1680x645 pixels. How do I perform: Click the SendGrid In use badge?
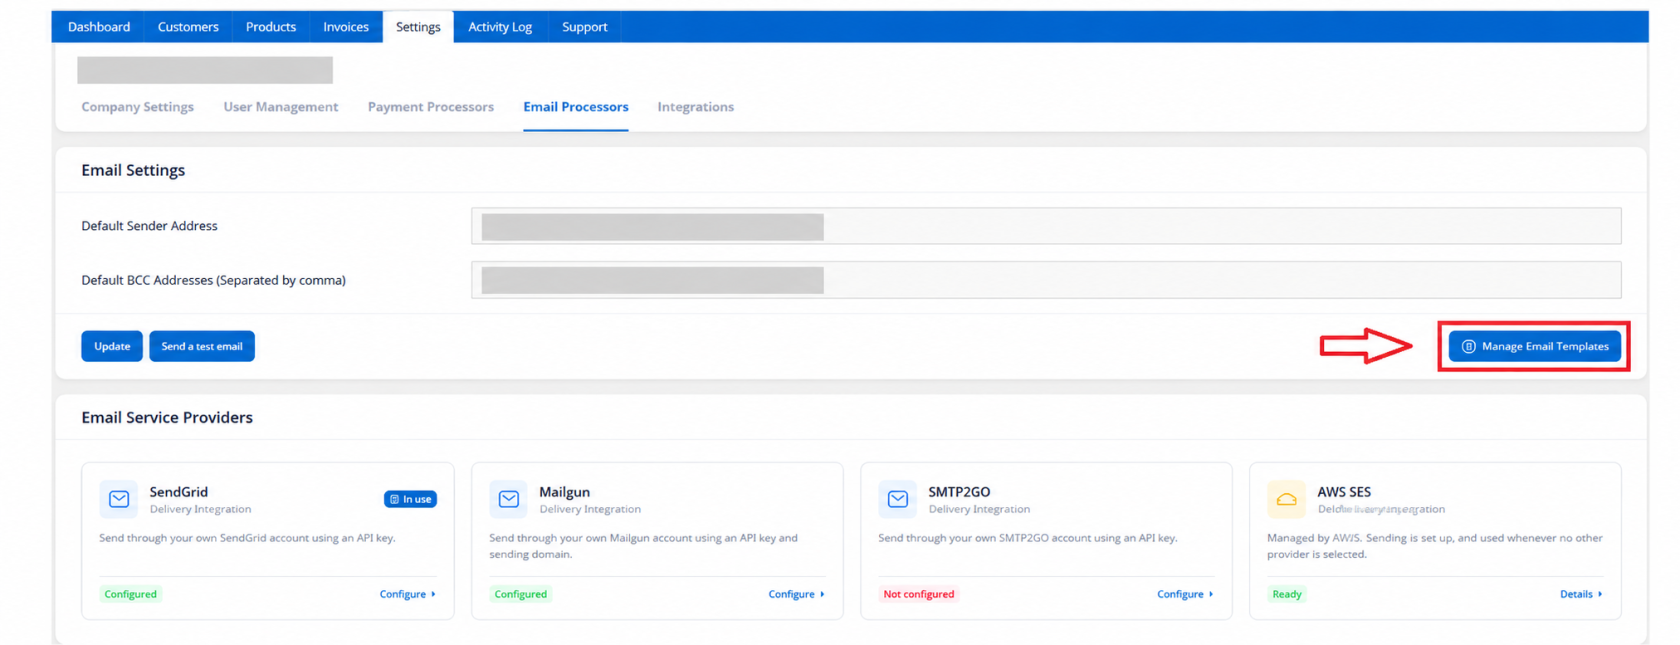pyautogui.click(x=410, y=499)
